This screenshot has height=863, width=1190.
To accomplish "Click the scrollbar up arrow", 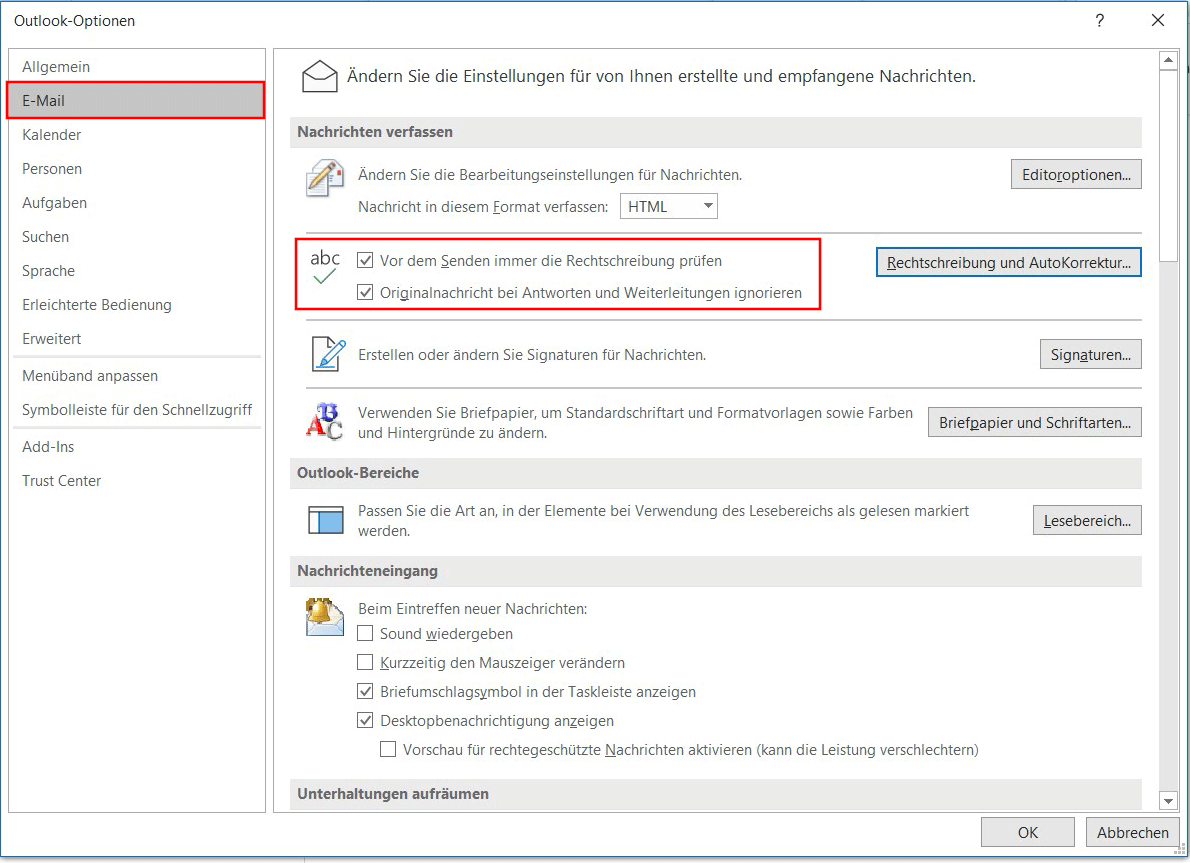I will pos(1168,60).
